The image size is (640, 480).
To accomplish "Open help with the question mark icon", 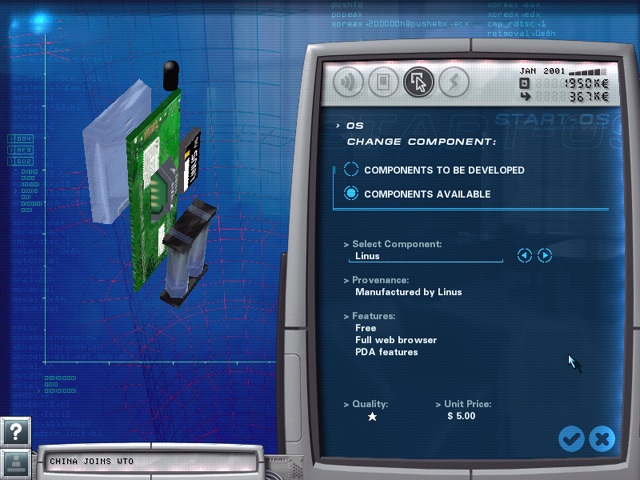I will click(x=15, y=432).
